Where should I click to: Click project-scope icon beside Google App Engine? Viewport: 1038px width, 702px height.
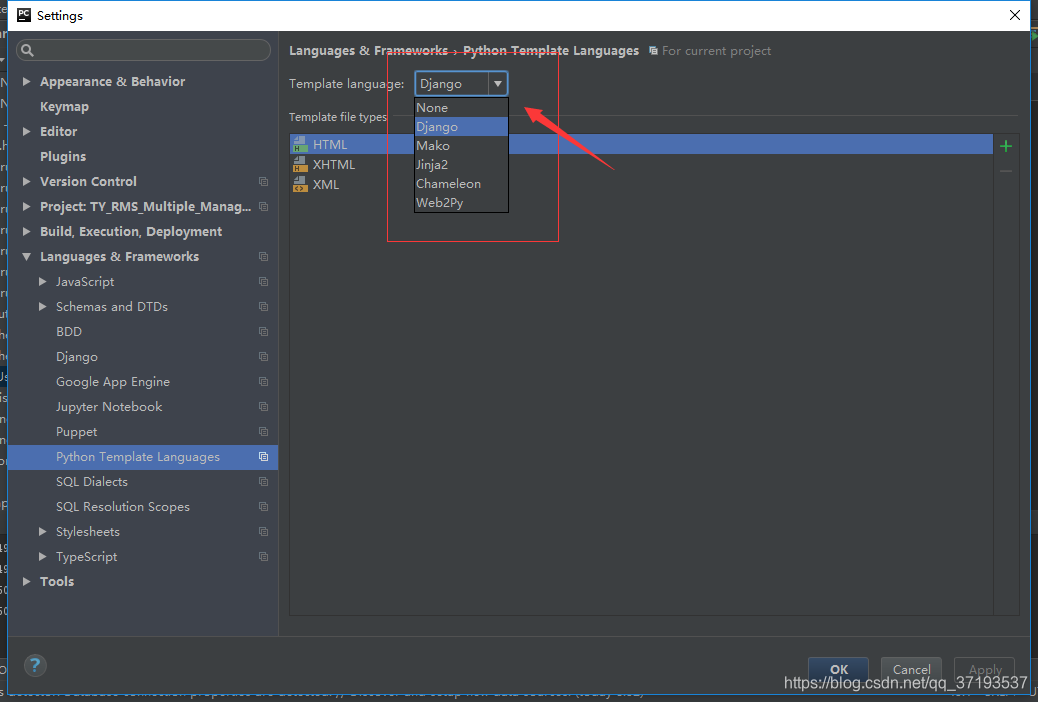263,381
